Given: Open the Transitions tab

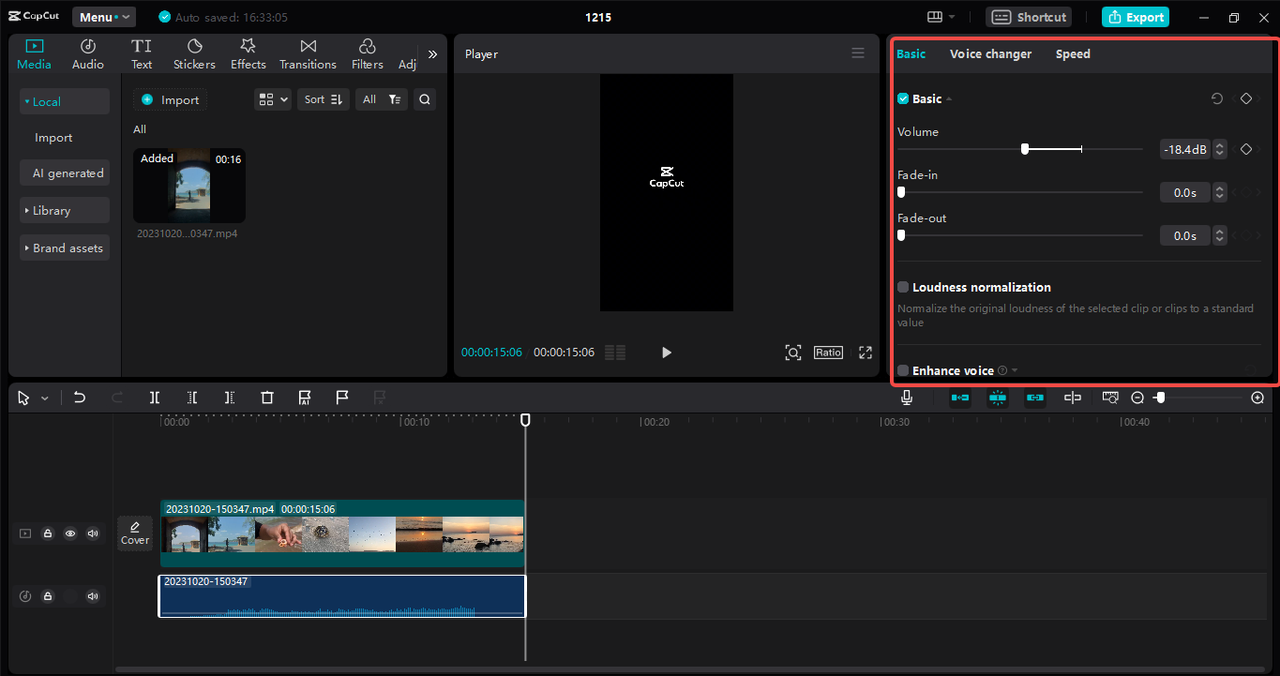Looking at the screenshot, I should click(x=308, y=55).
